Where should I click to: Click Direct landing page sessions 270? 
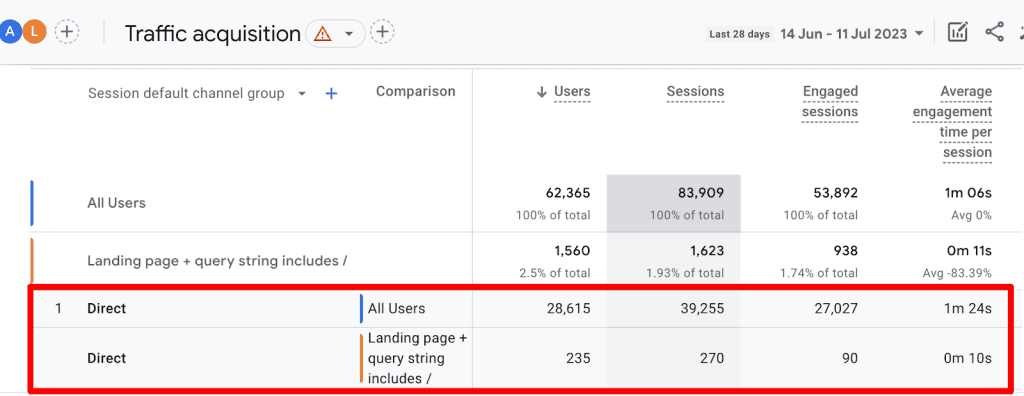[x=711, y=358]
